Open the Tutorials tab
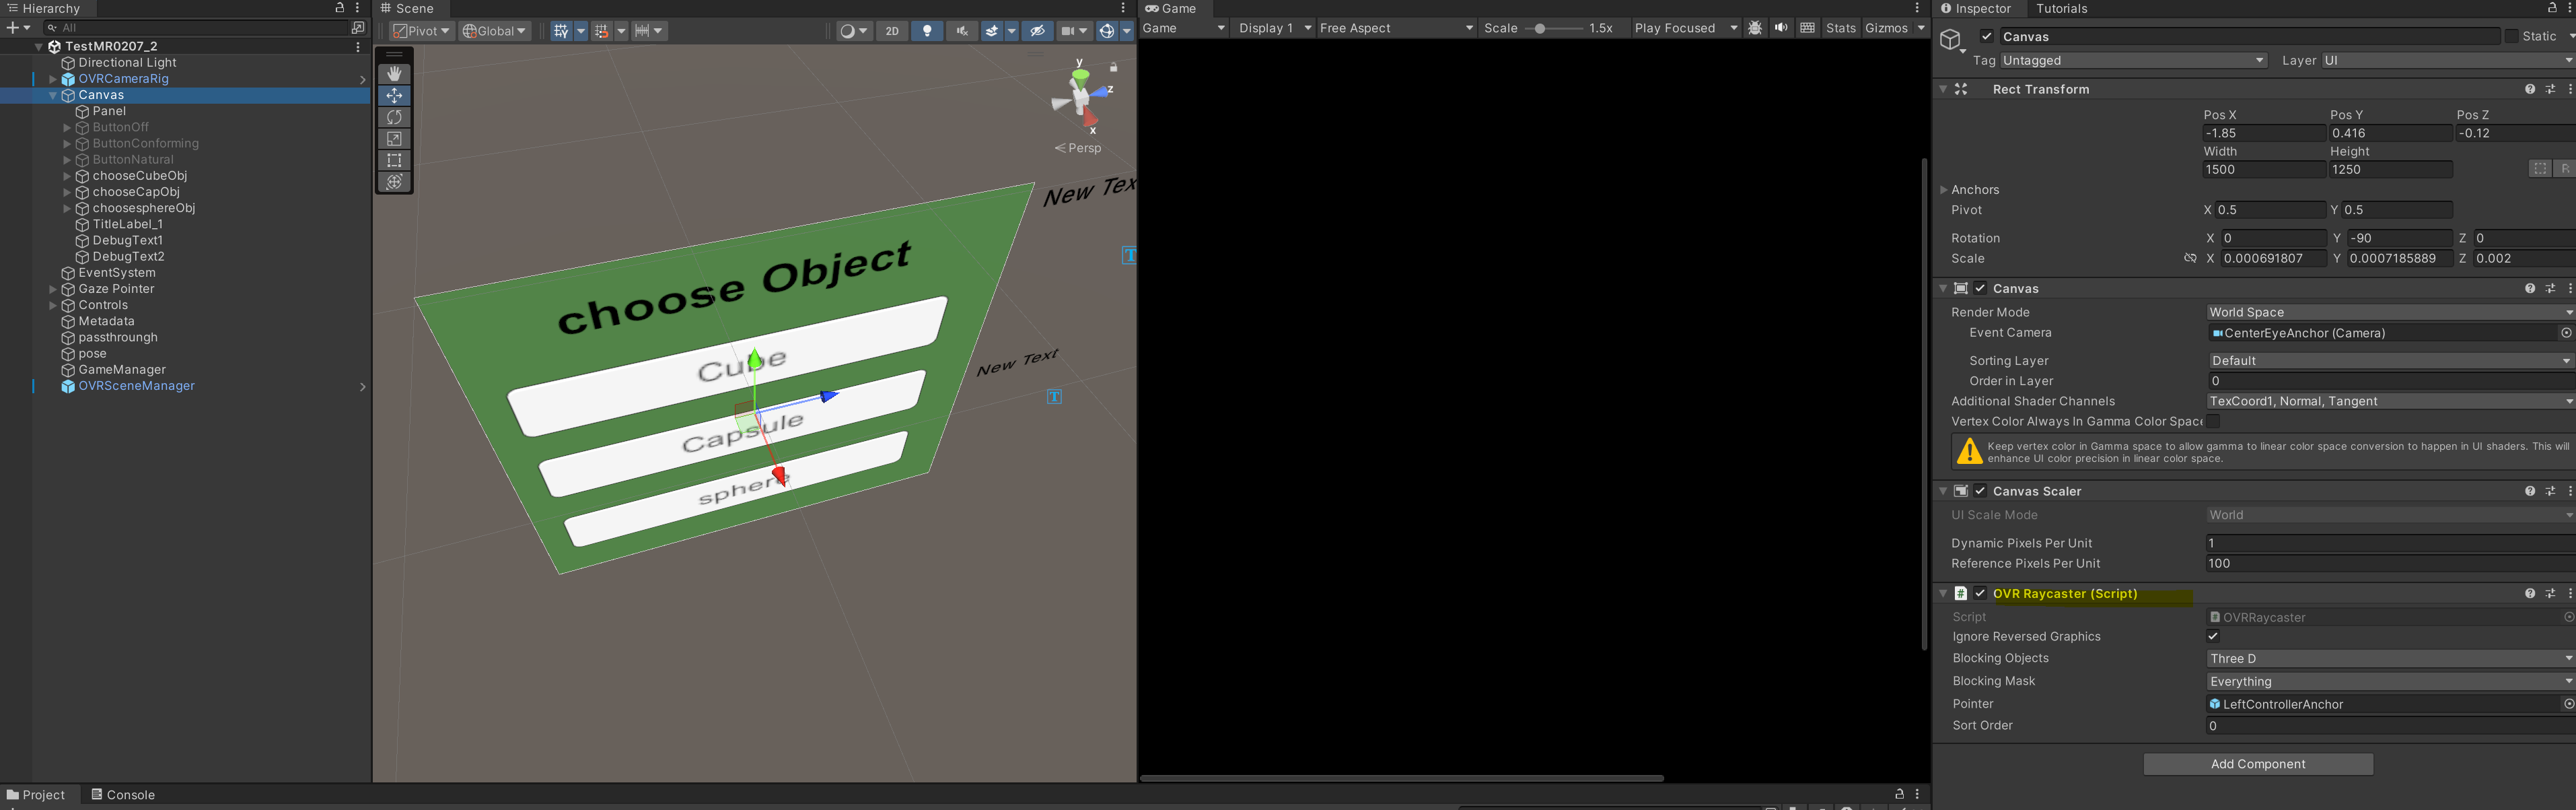 point(2061,9)
